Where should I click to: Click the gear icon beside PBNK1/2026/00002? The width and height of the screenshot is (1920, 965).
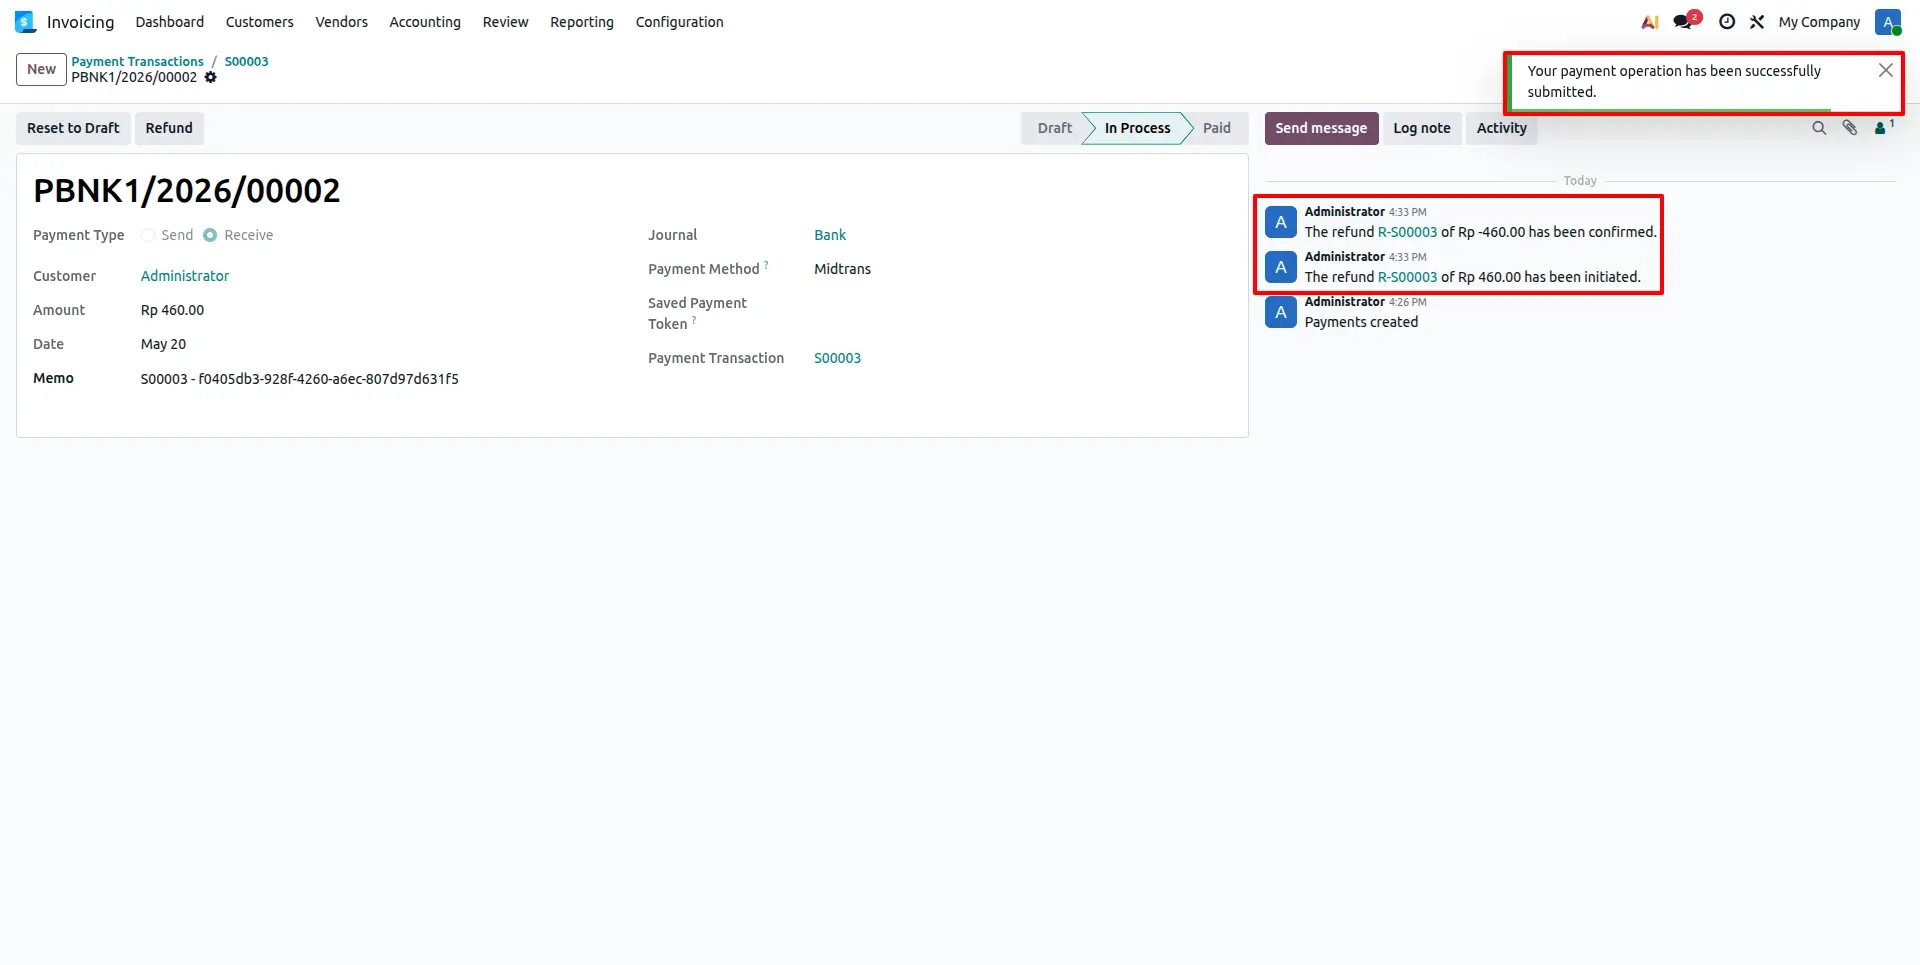tap(211, 77)
